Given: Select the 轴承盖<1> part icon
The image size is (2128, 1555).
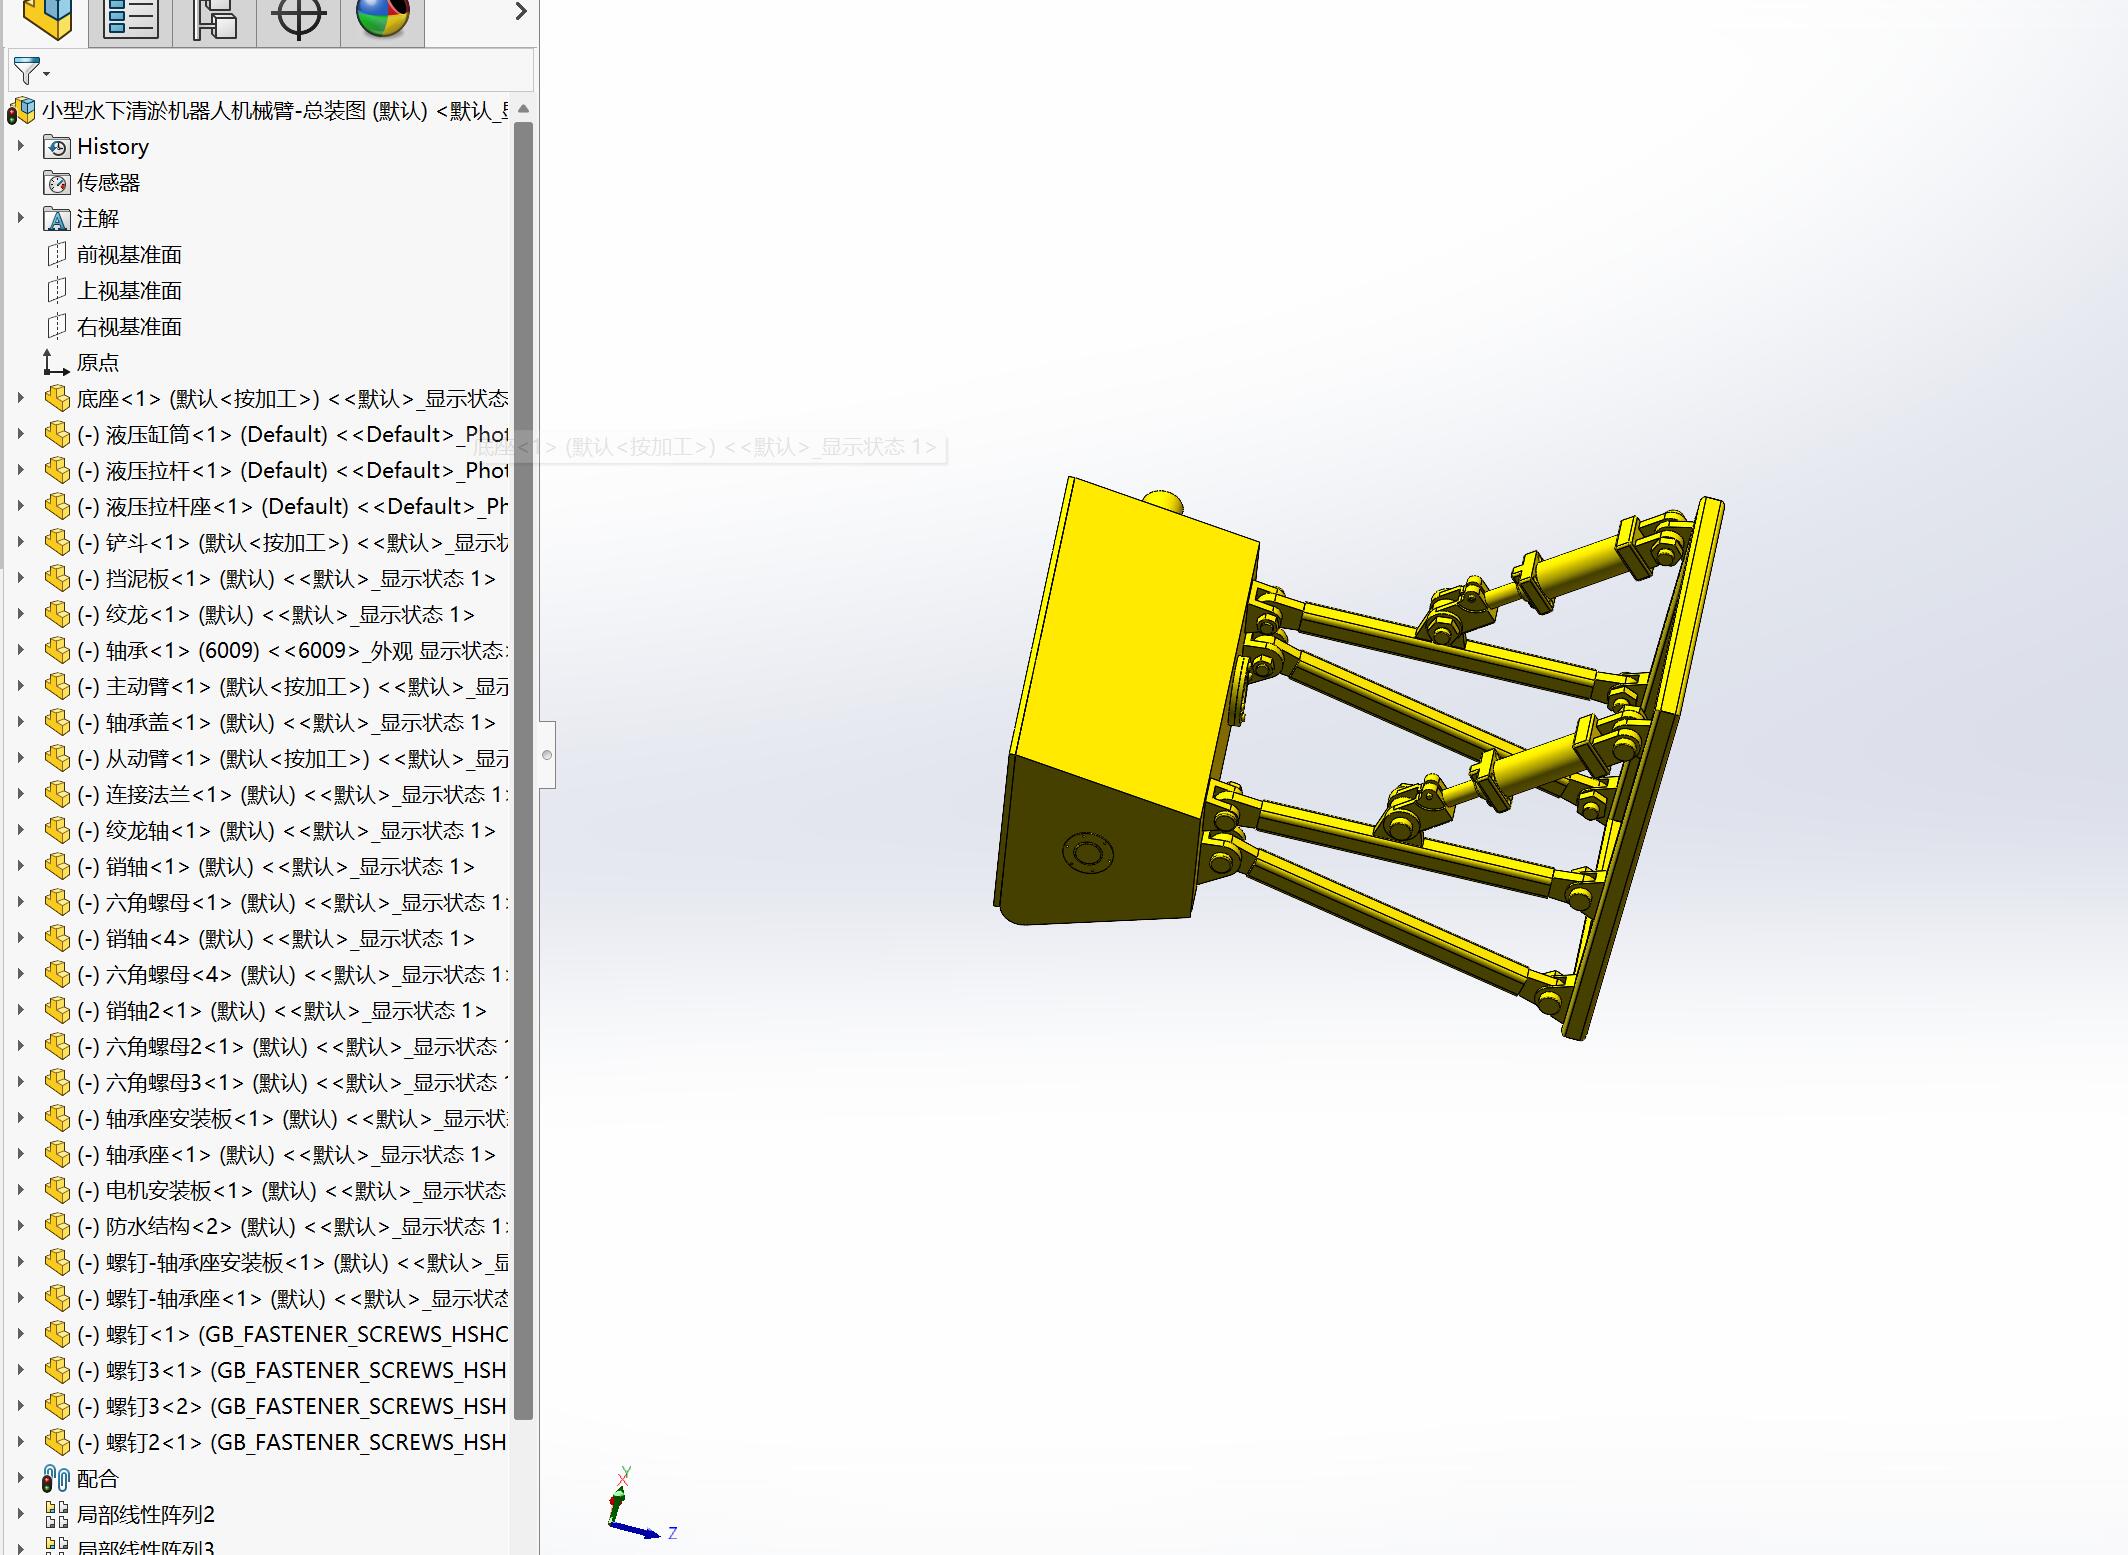Looking at the screenshot, I should point(57,723).
